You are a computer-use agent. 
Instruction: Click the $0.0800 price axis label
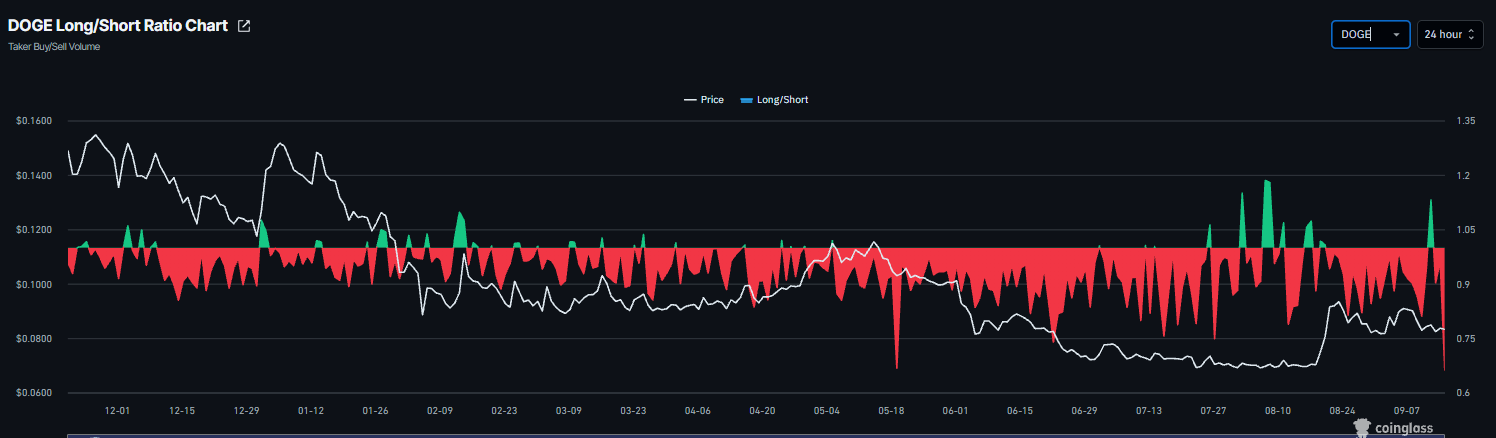[34, 339]
